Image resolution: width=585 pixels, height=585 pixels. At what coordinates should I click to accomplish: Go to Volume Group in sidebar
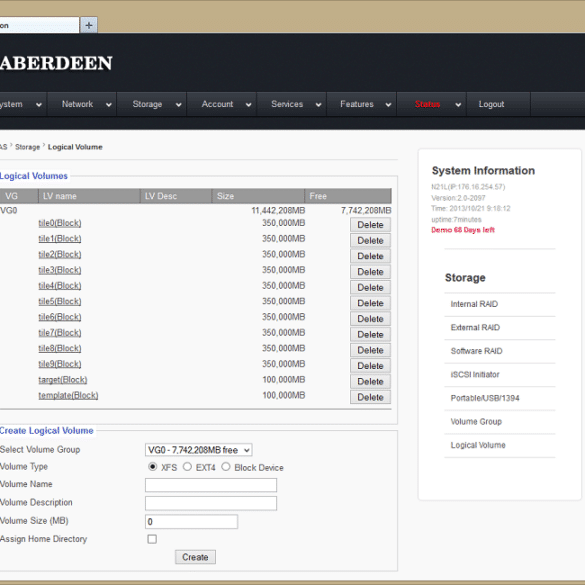coord(476,422)
